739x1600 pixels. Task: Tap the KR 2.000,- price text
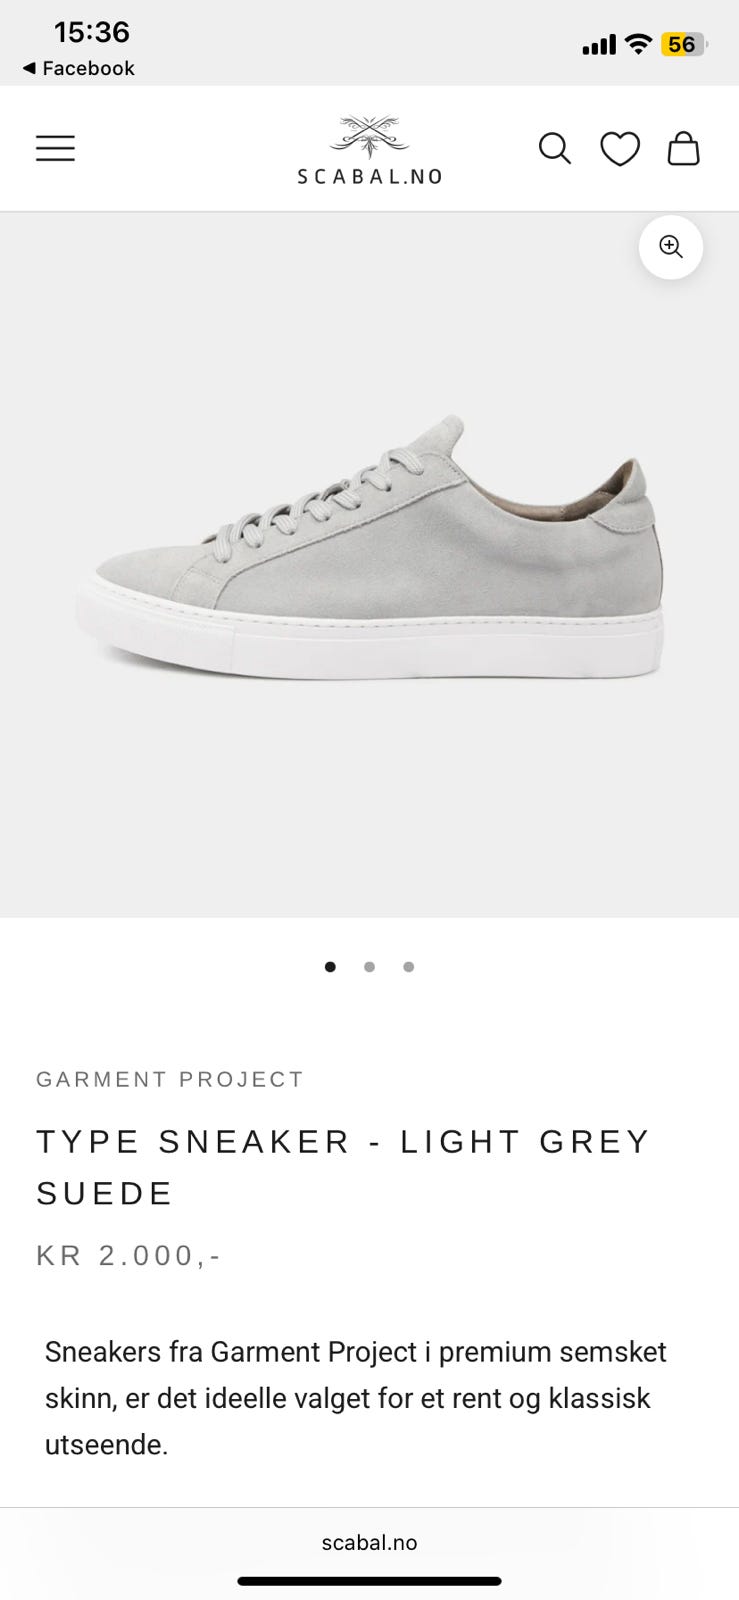[129, 1255]
